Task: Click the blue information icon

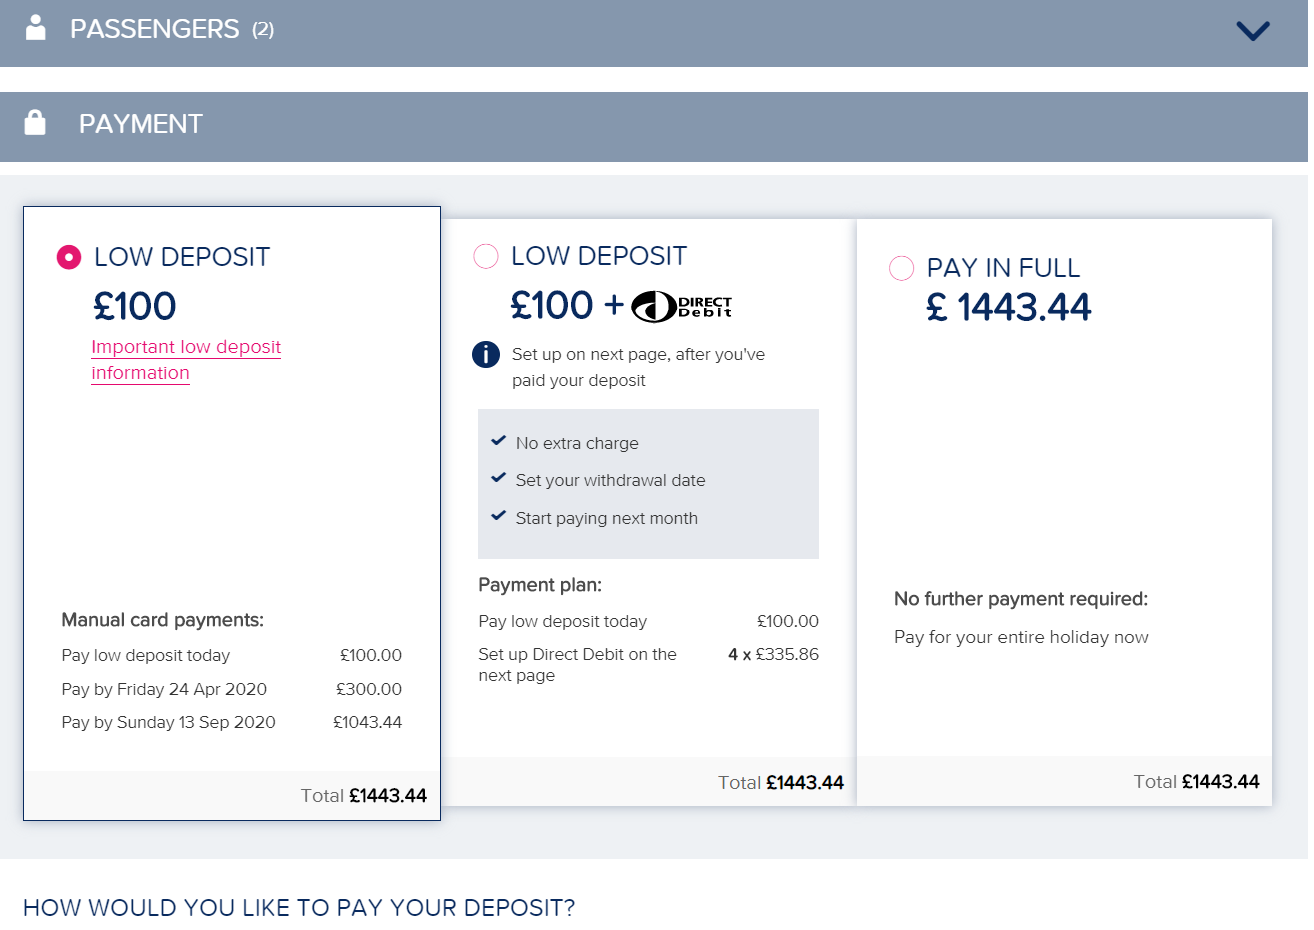Action: point(486,354)
